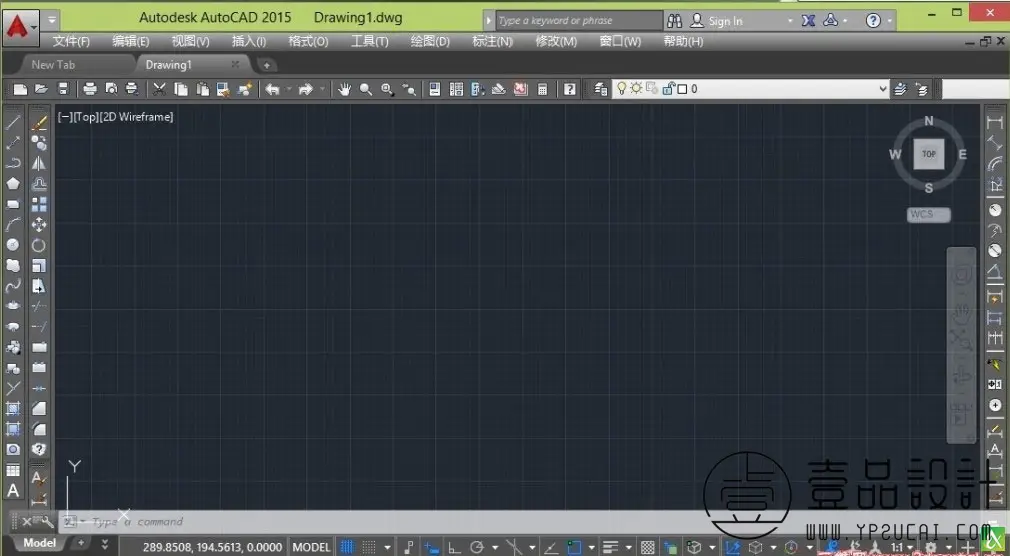Open the Quick Access Toolbar customize dropdown
The width and height of the screenshot is (1010, 556).
pyautogui.click(x=52, y=20)
